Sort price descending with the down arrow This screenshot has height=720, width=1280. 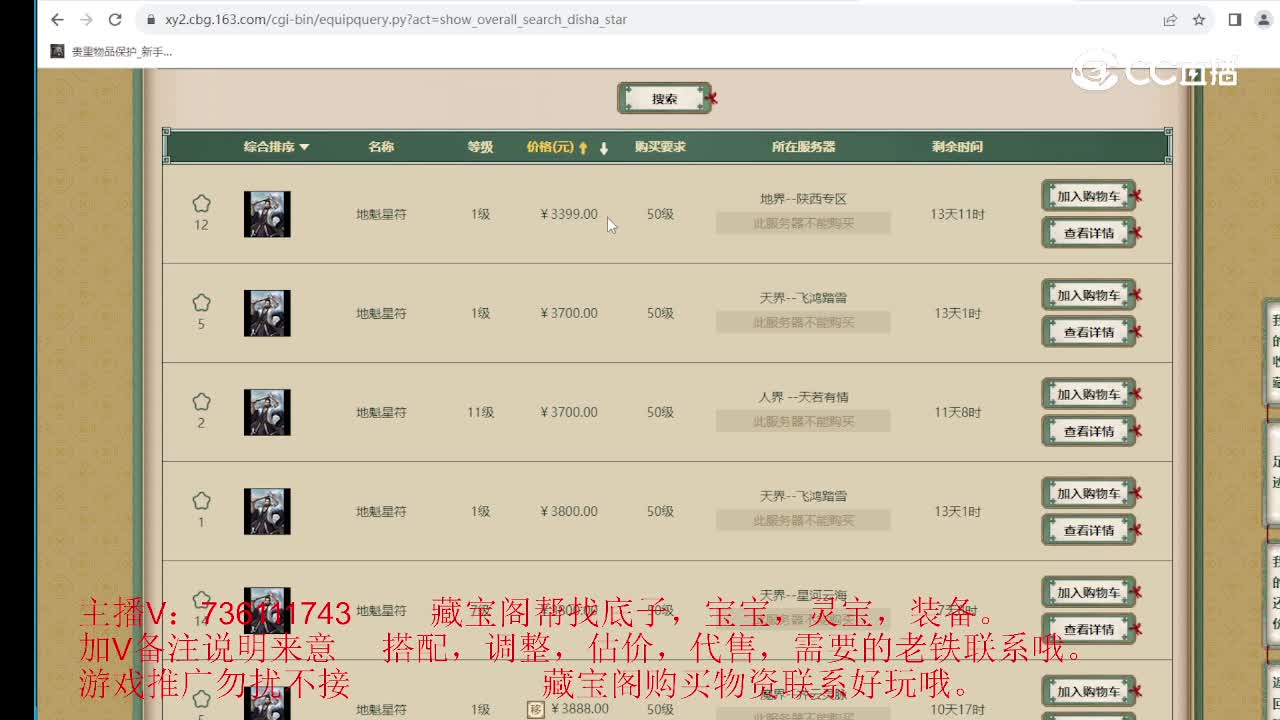click(x=604, y=147)
